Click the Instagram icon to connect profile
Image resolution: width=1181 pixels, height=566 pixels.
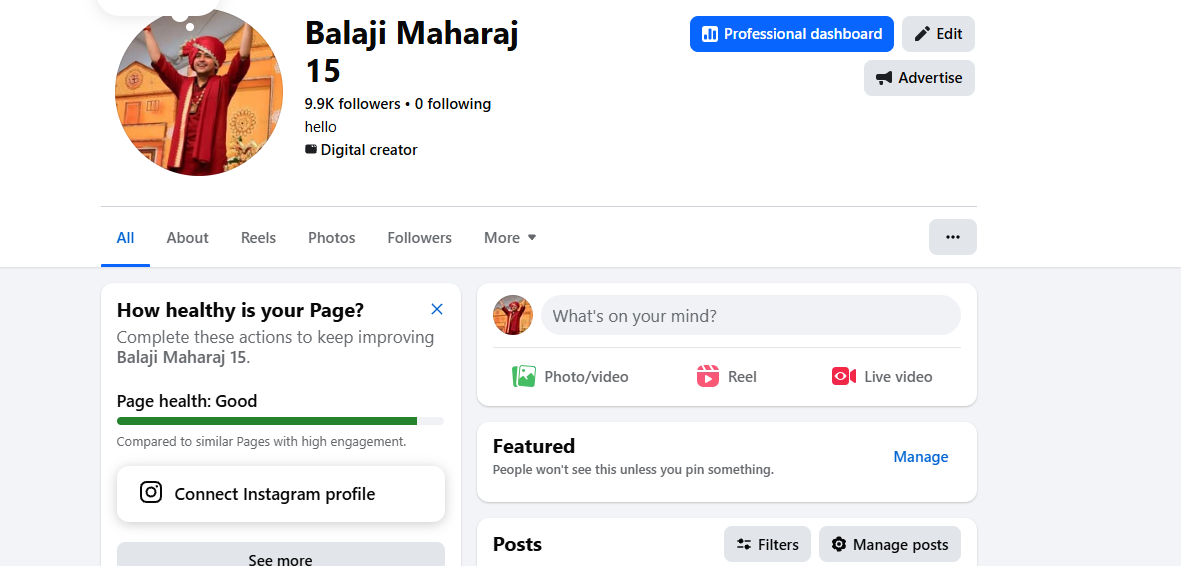coord(151,493)
